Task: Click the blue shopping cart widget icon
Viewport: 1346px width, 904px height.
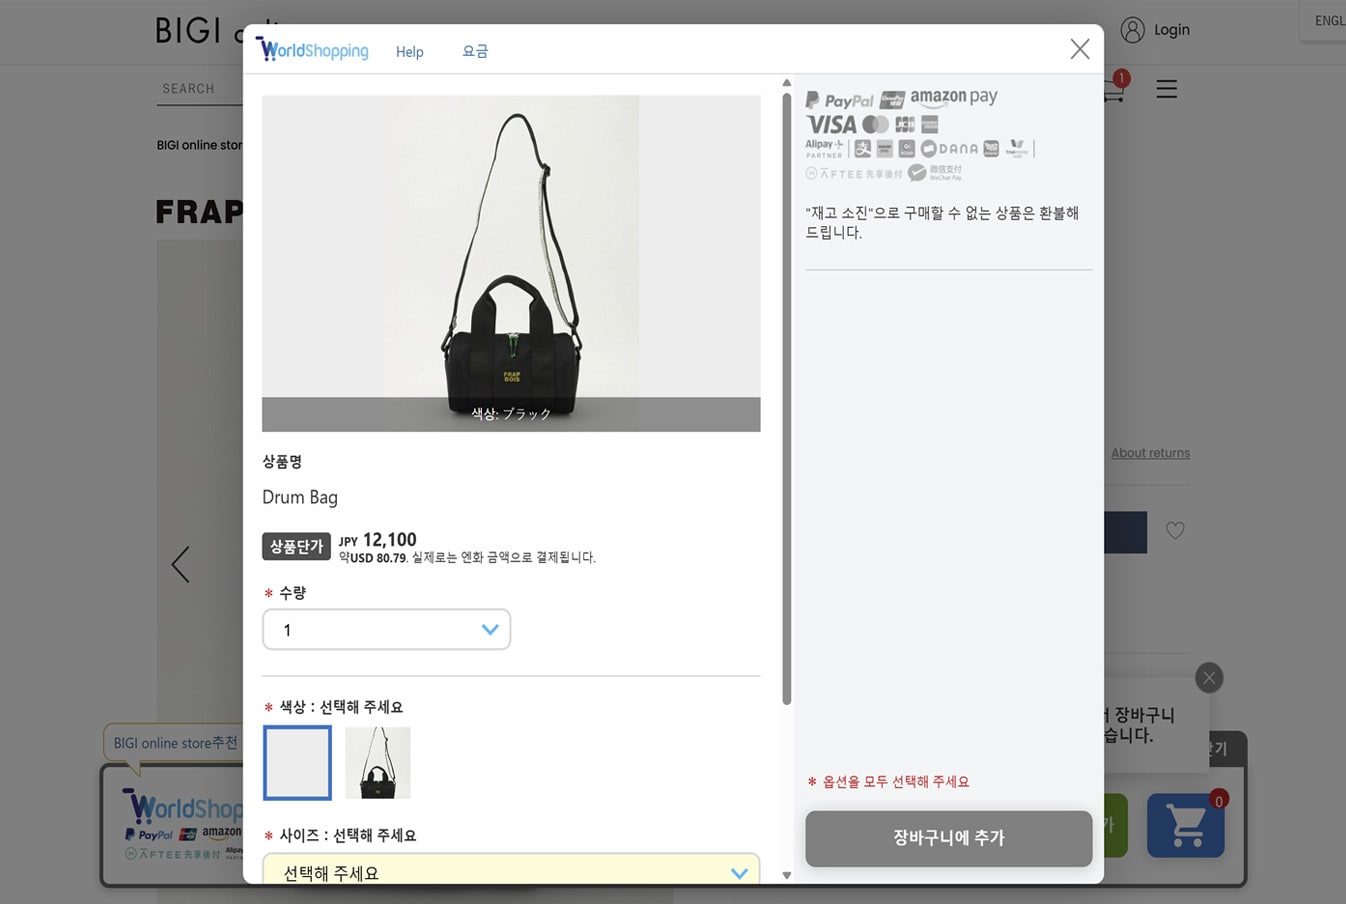Action: point(1186,826)
